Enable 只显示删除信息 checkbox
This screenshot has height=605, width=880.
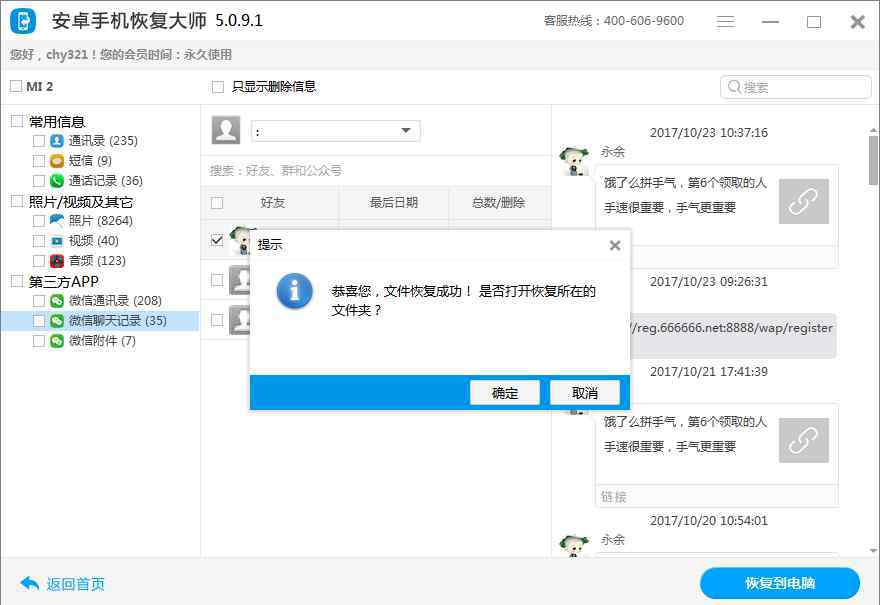click(x=218, y=86)
